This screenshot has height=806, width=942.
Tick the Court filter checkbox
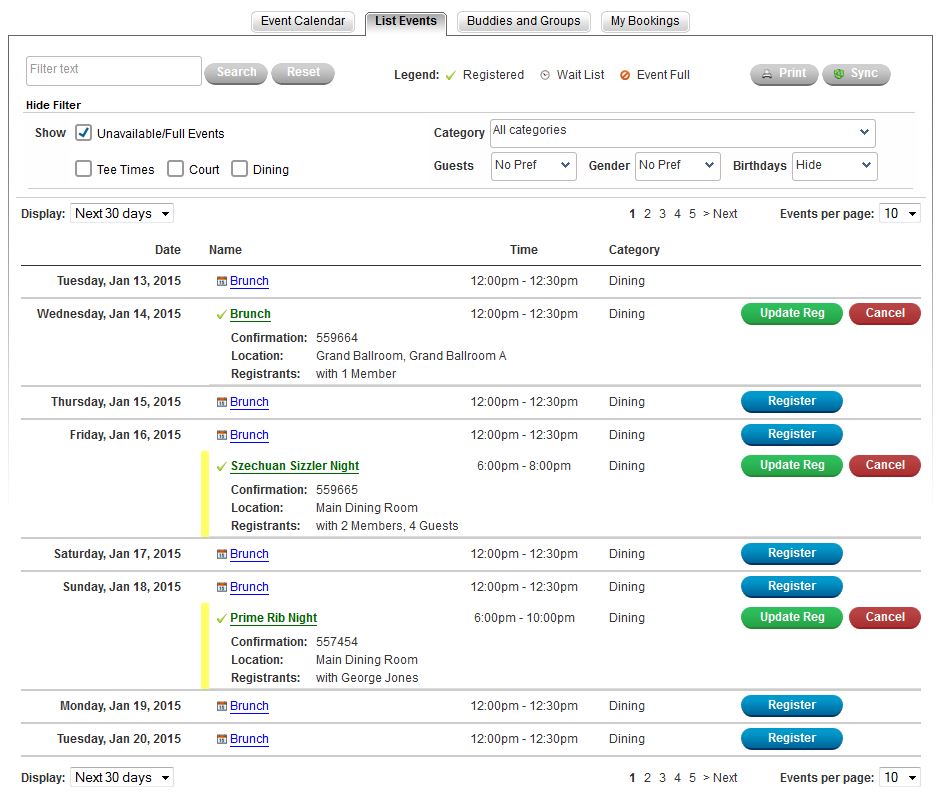[x=175, y=169]
